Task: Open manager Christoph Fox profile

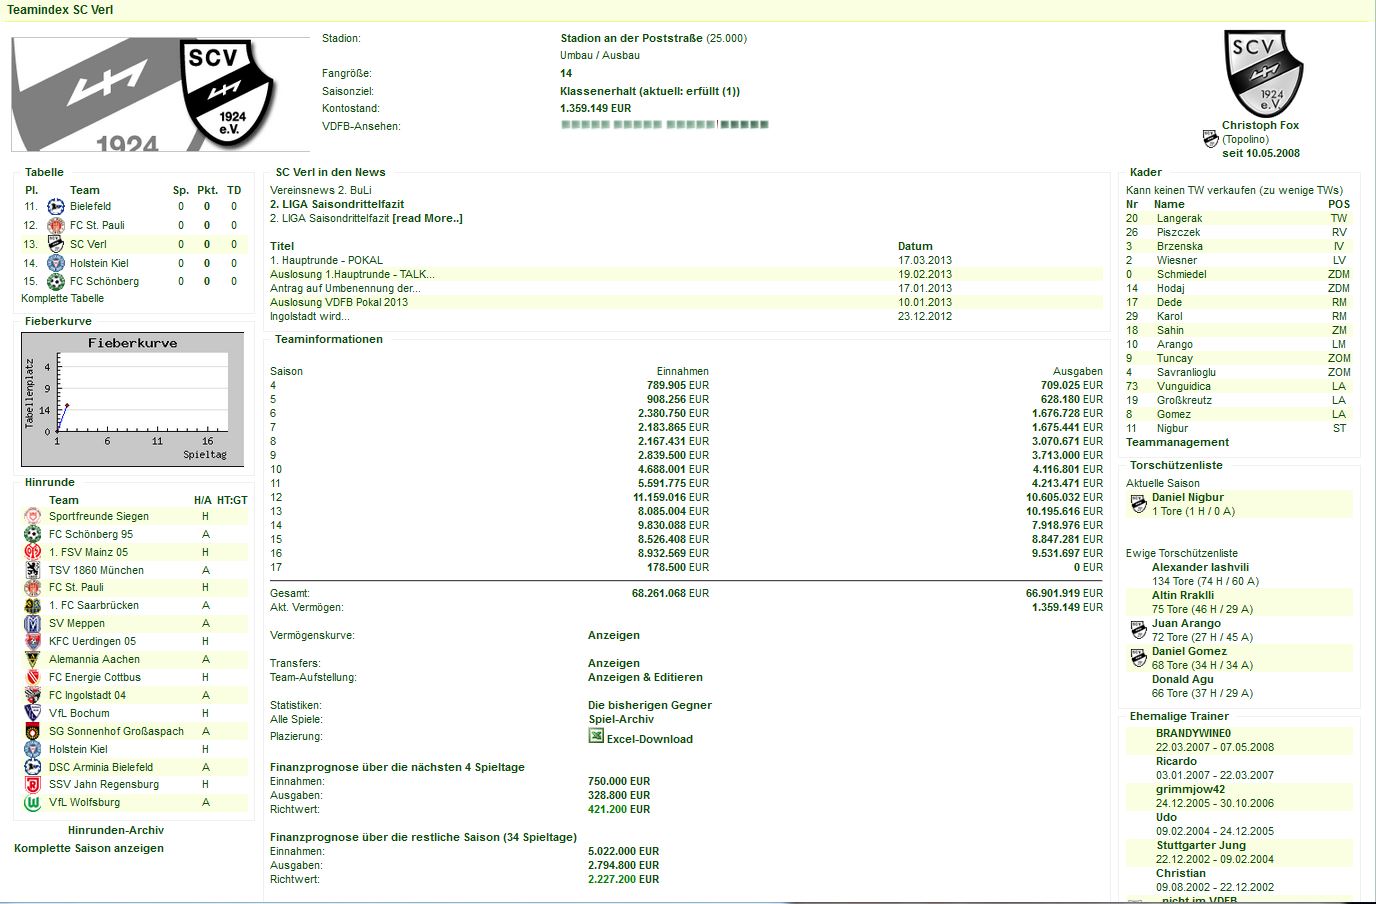Action: click(1260, 126)
